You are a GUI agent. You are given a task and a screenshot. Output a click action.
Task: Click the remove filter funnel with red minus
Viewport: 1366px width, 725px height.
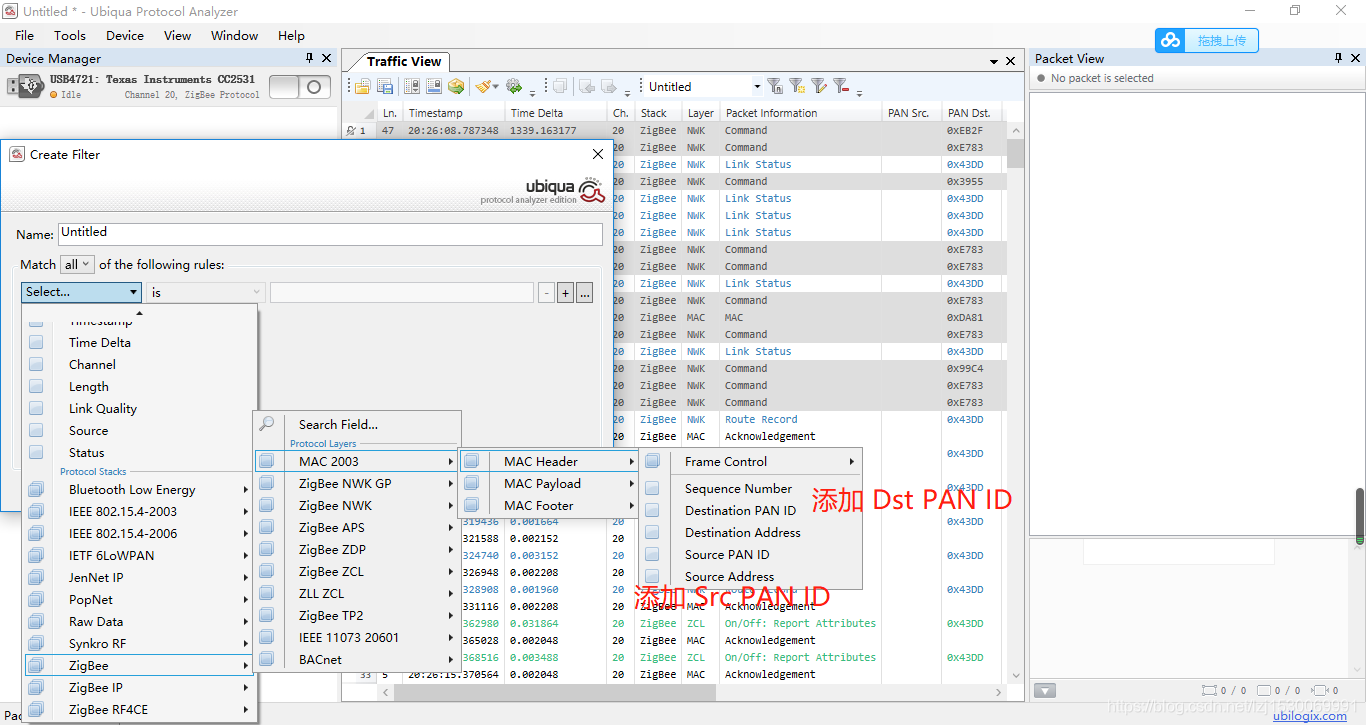coord(841,87)
